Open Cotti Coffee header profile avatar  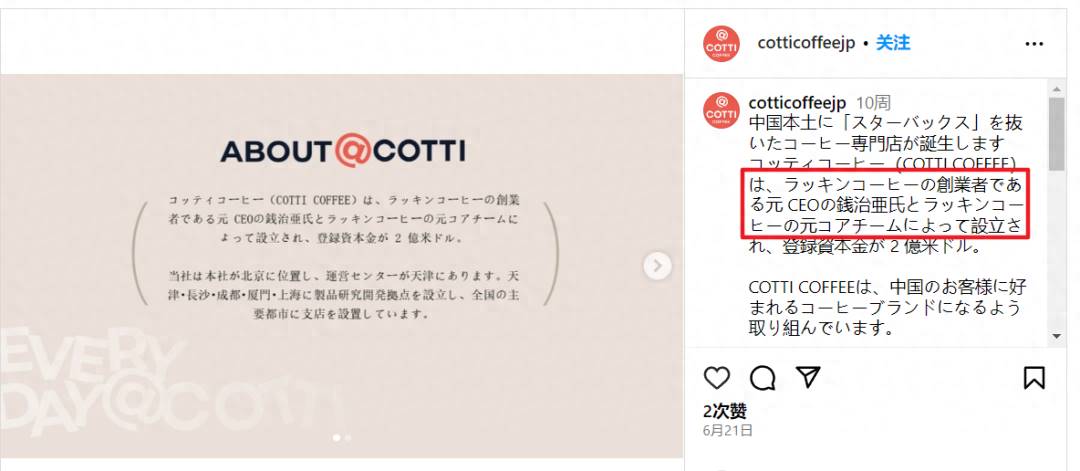tap(722, 43)
